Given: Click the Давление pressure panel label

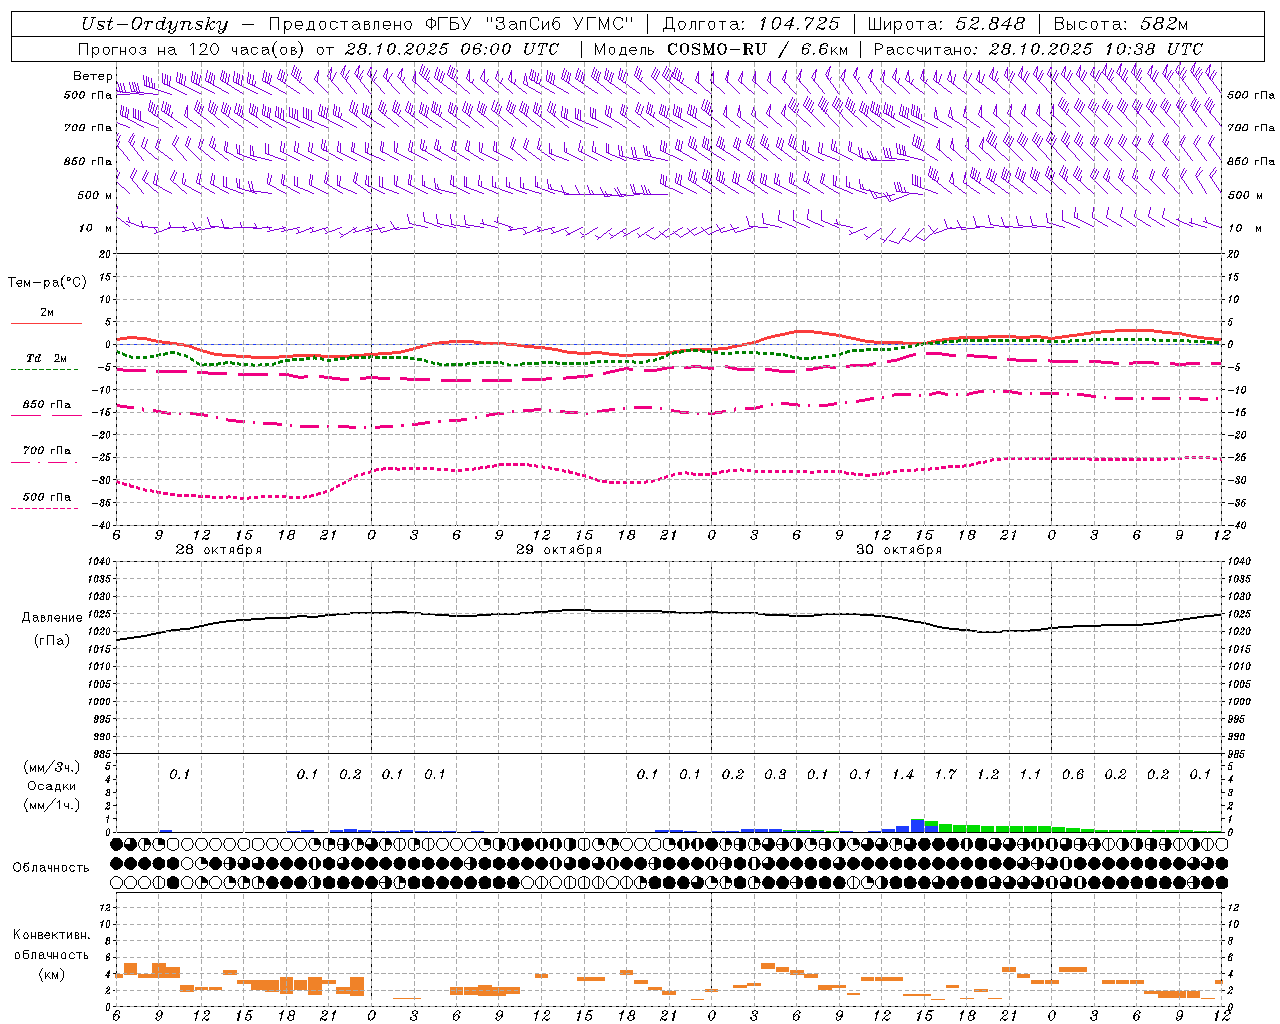Looking at the screenshot, I should pos(52,618).
